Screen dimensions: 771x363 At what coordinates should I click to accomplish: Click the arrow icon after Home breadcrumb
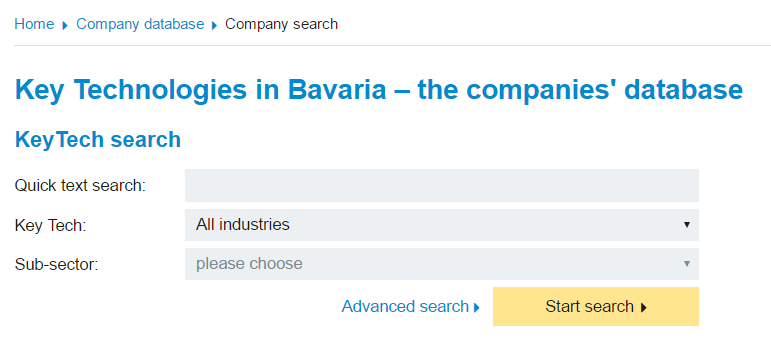pos(65,25)
